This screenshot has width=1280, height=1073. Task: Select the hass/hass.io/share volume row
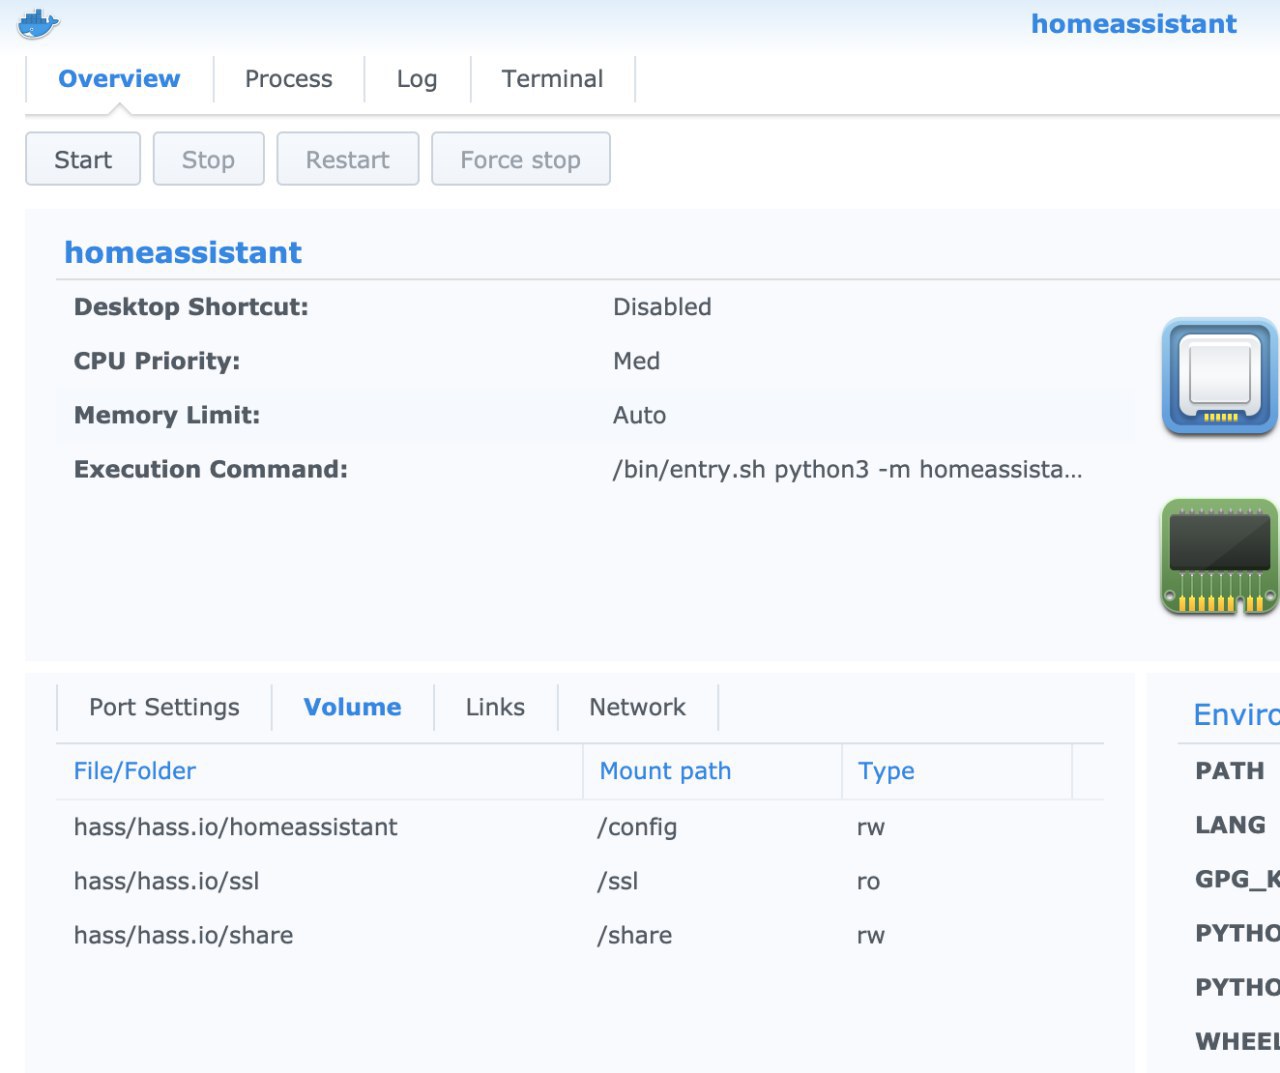tap(580, 935)
